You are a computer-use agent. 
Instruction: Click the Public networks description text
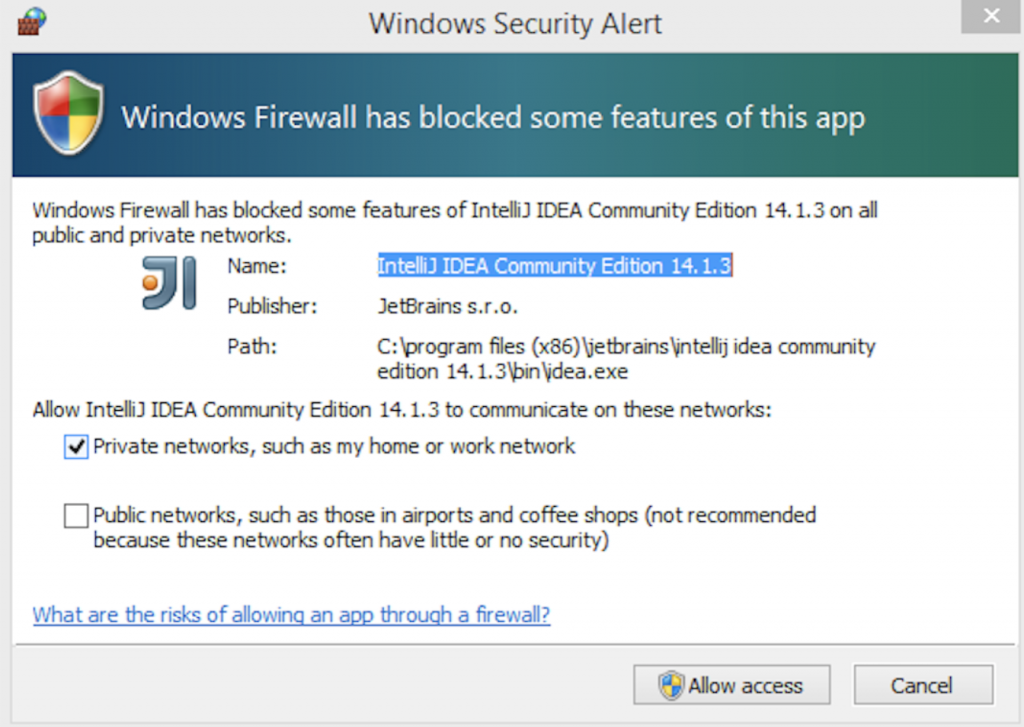click(x=455, y=527)
